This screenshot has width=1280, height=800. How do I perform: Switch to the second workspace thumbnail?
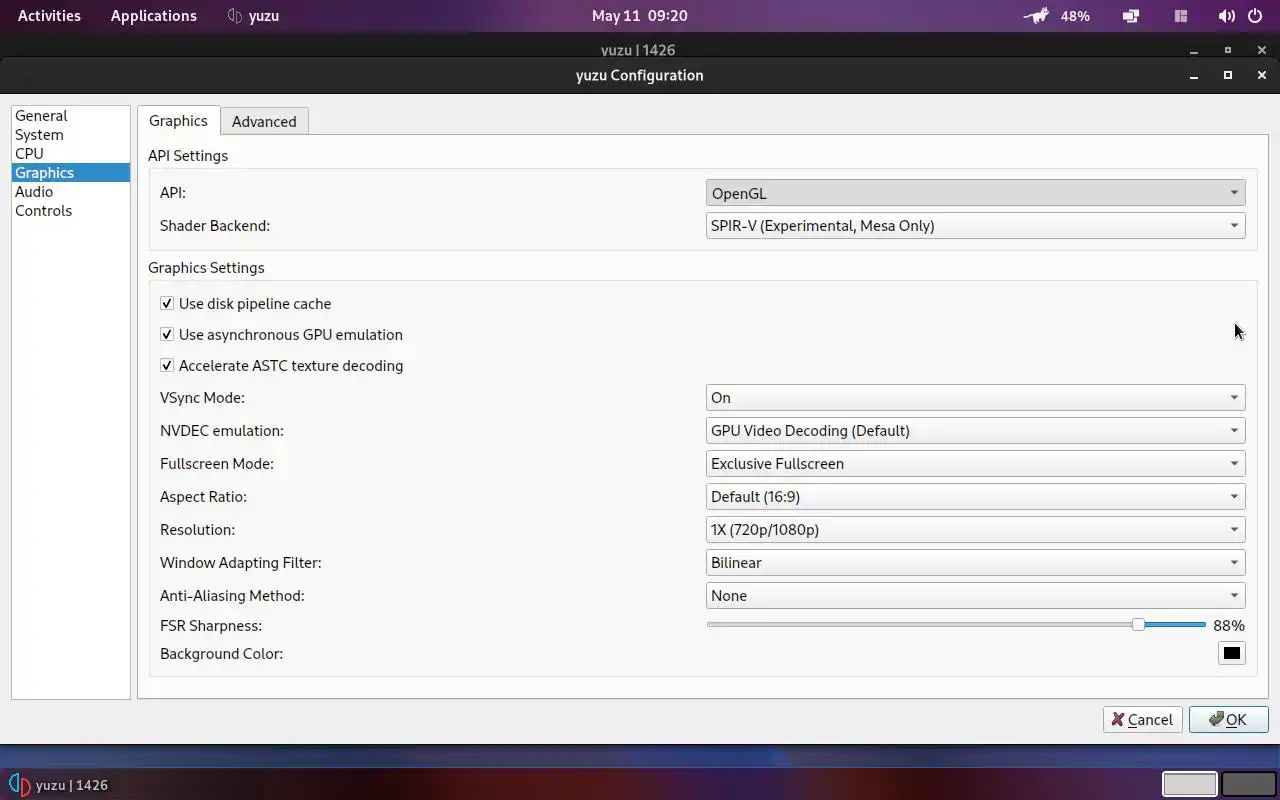(1249, 785)
